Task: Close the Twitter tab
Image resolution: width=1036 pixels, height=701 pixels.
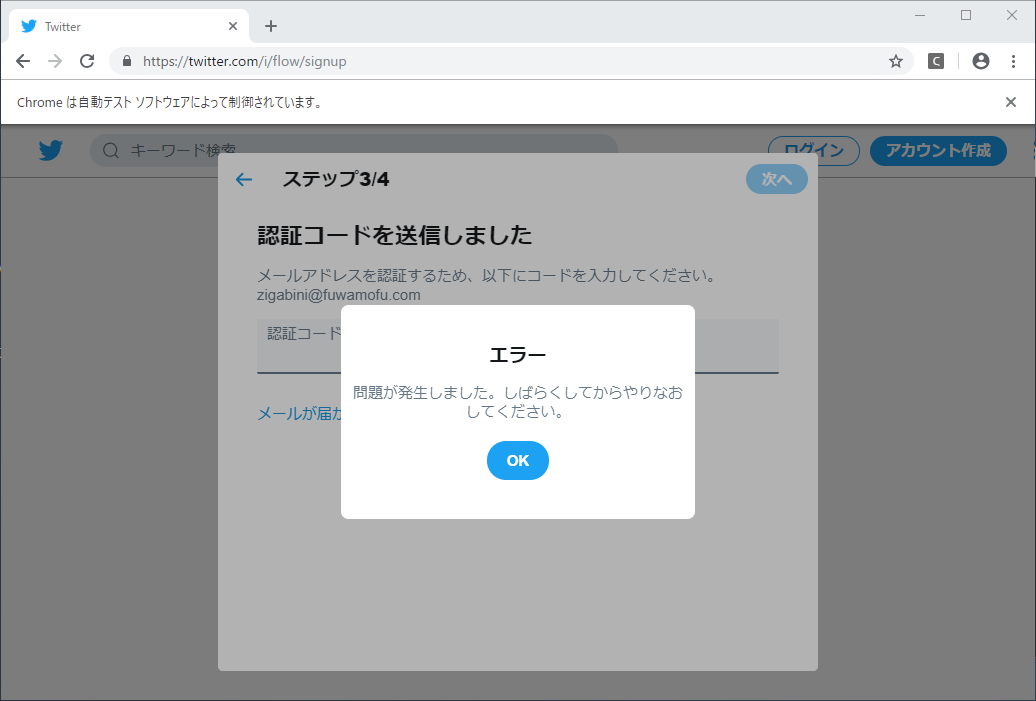Action: click(234, 26)
